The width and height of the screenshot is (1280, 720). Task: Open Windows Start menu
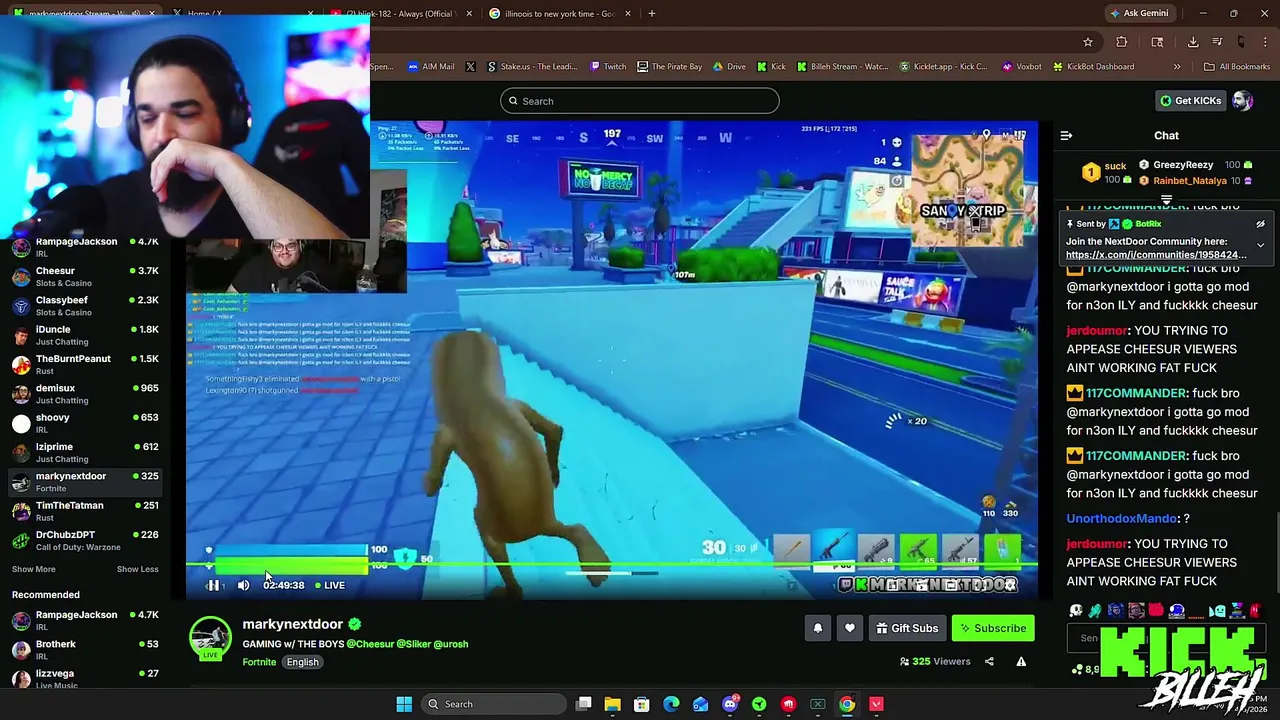click(x=404, y=704)
